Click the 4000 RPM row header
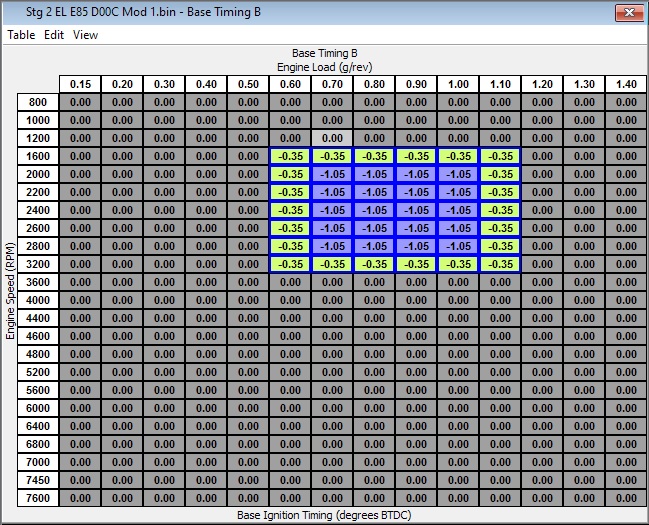 [38, 300]
